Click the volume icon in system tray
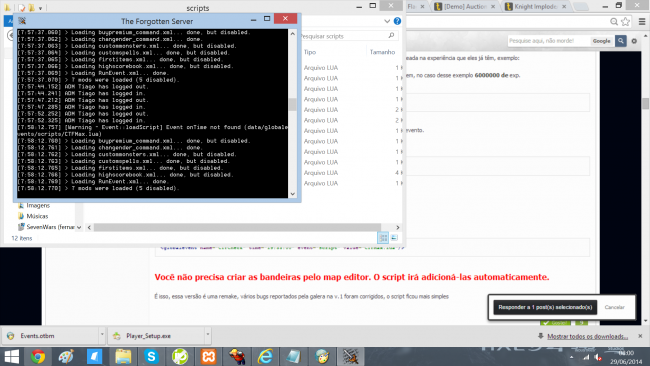 [597, 357]
